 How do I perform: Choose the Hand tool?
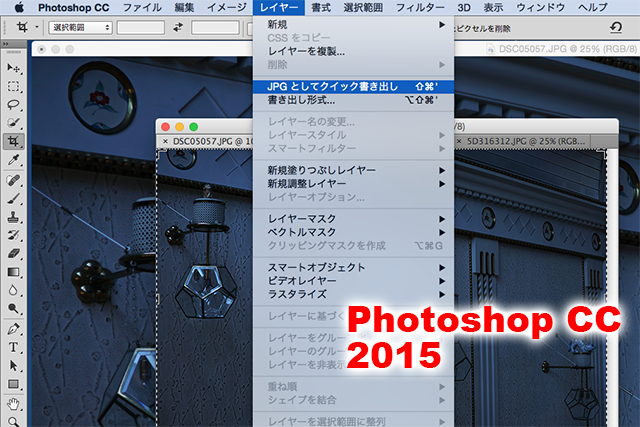[x=14, y=403]
